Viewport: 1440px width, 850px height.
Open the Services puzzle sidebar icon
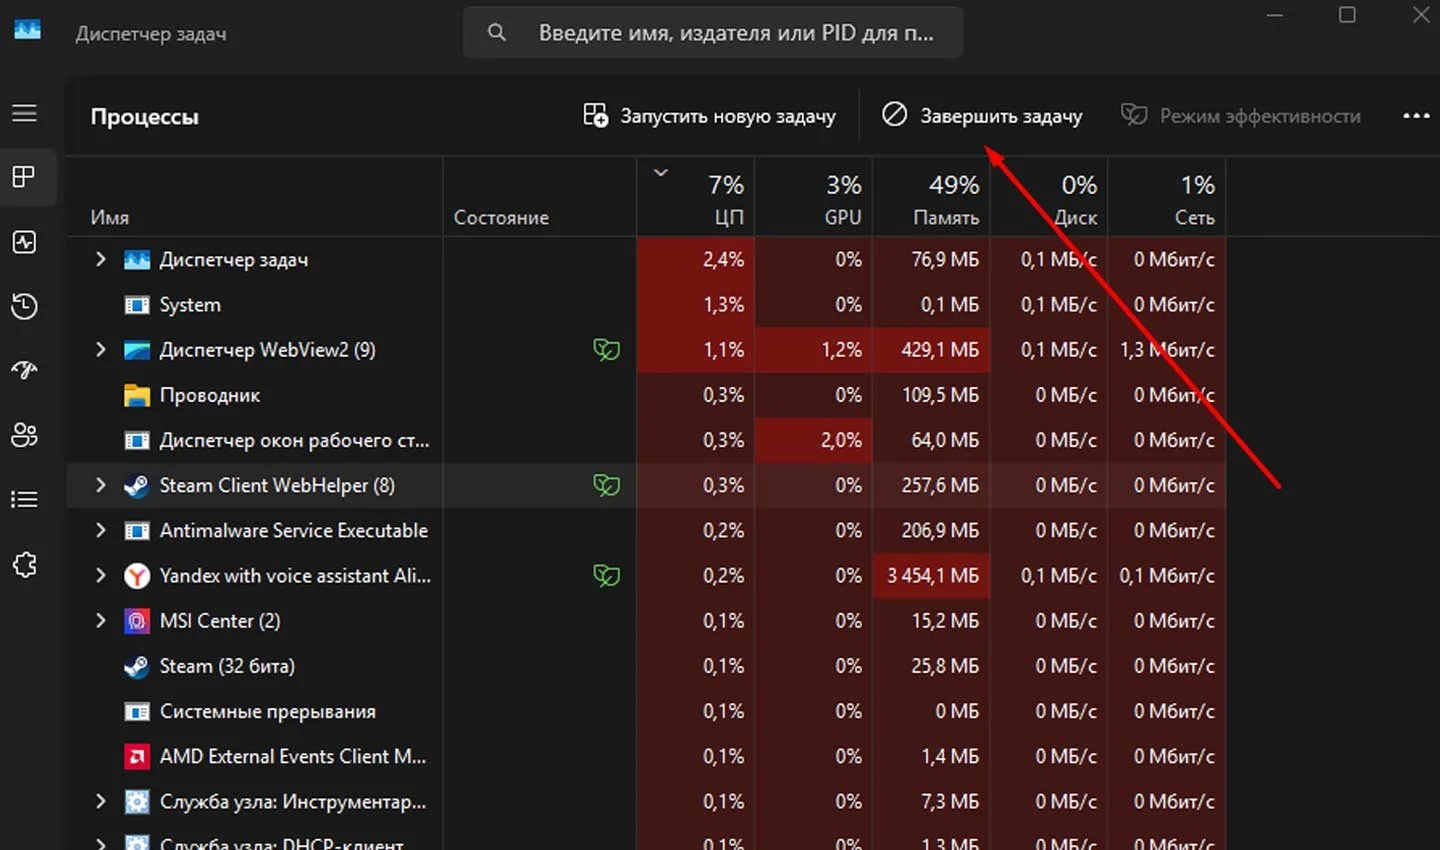point(24,565)
